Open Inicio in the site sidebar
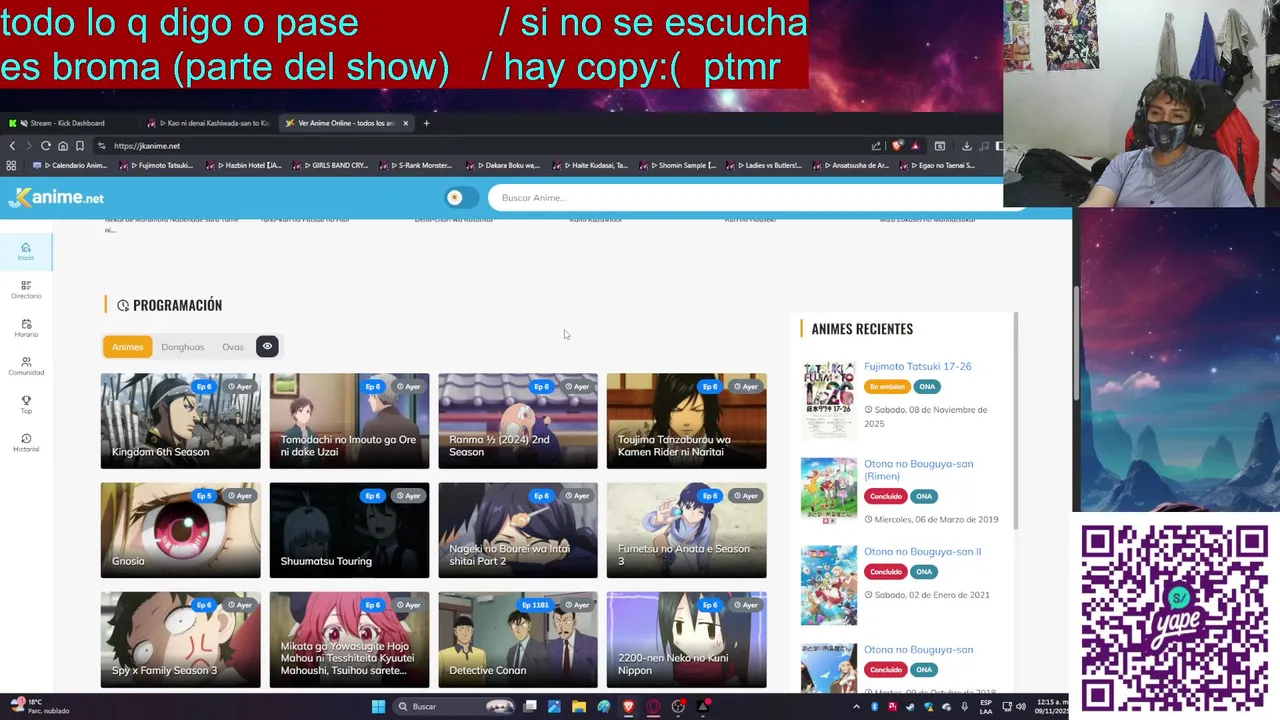Screen dimensions: 1280x720 26,251
